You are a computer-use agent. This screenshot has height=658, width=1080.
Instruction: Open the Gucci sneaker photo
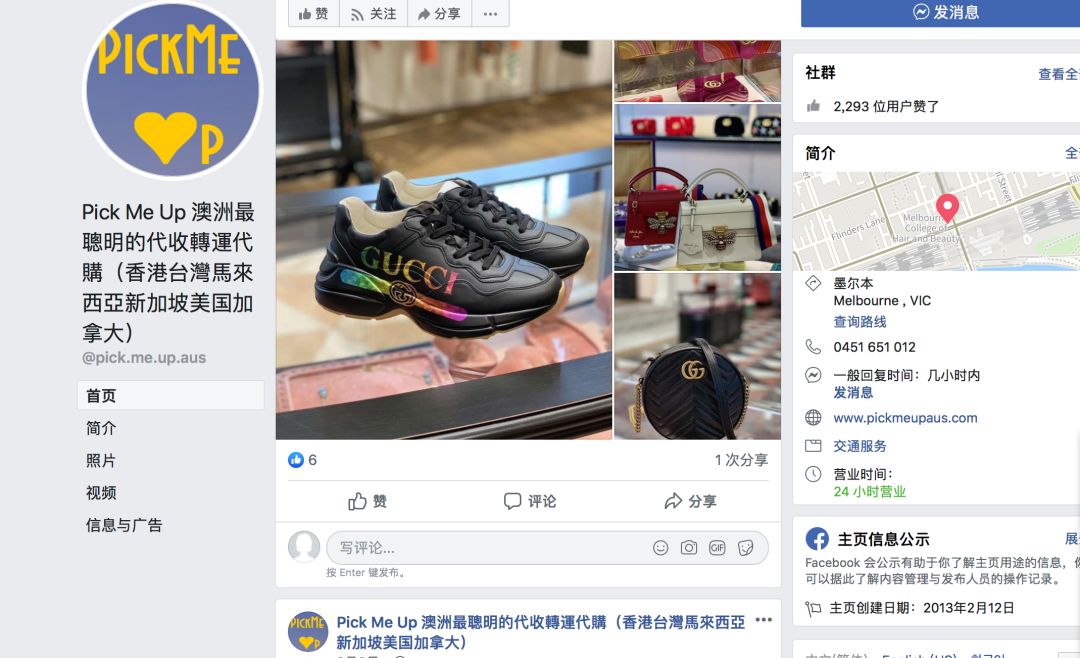[444, 240]
